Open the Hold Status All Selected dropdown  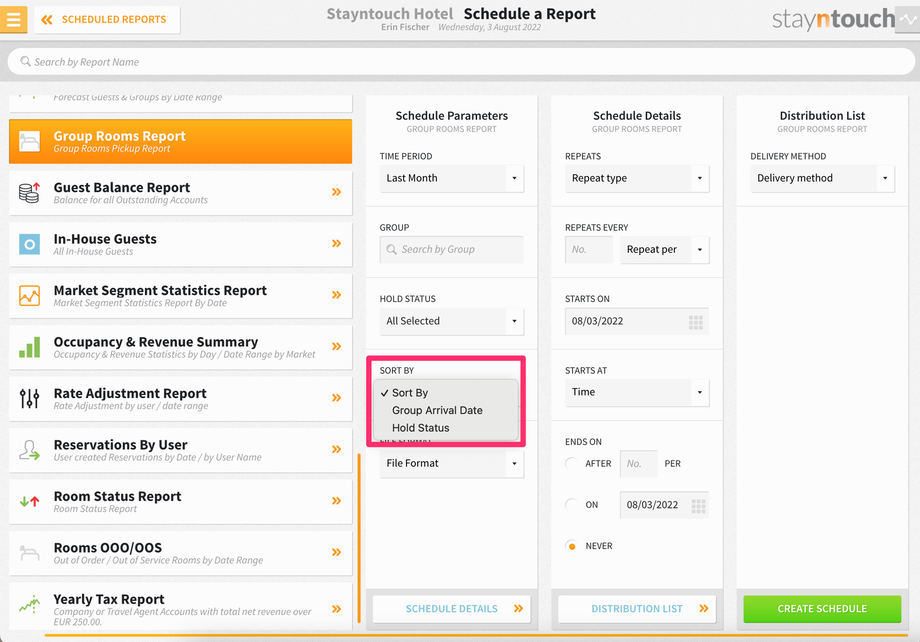coord(452,322)
